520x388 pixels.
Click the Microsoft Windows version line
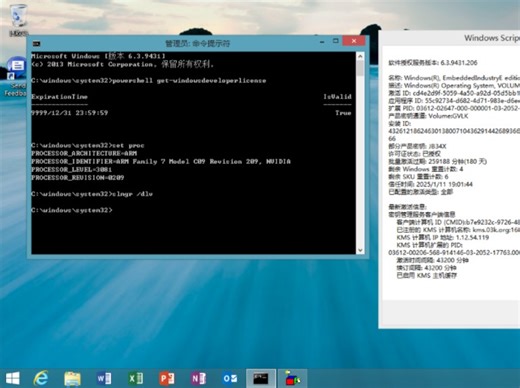tap(98, 56)
